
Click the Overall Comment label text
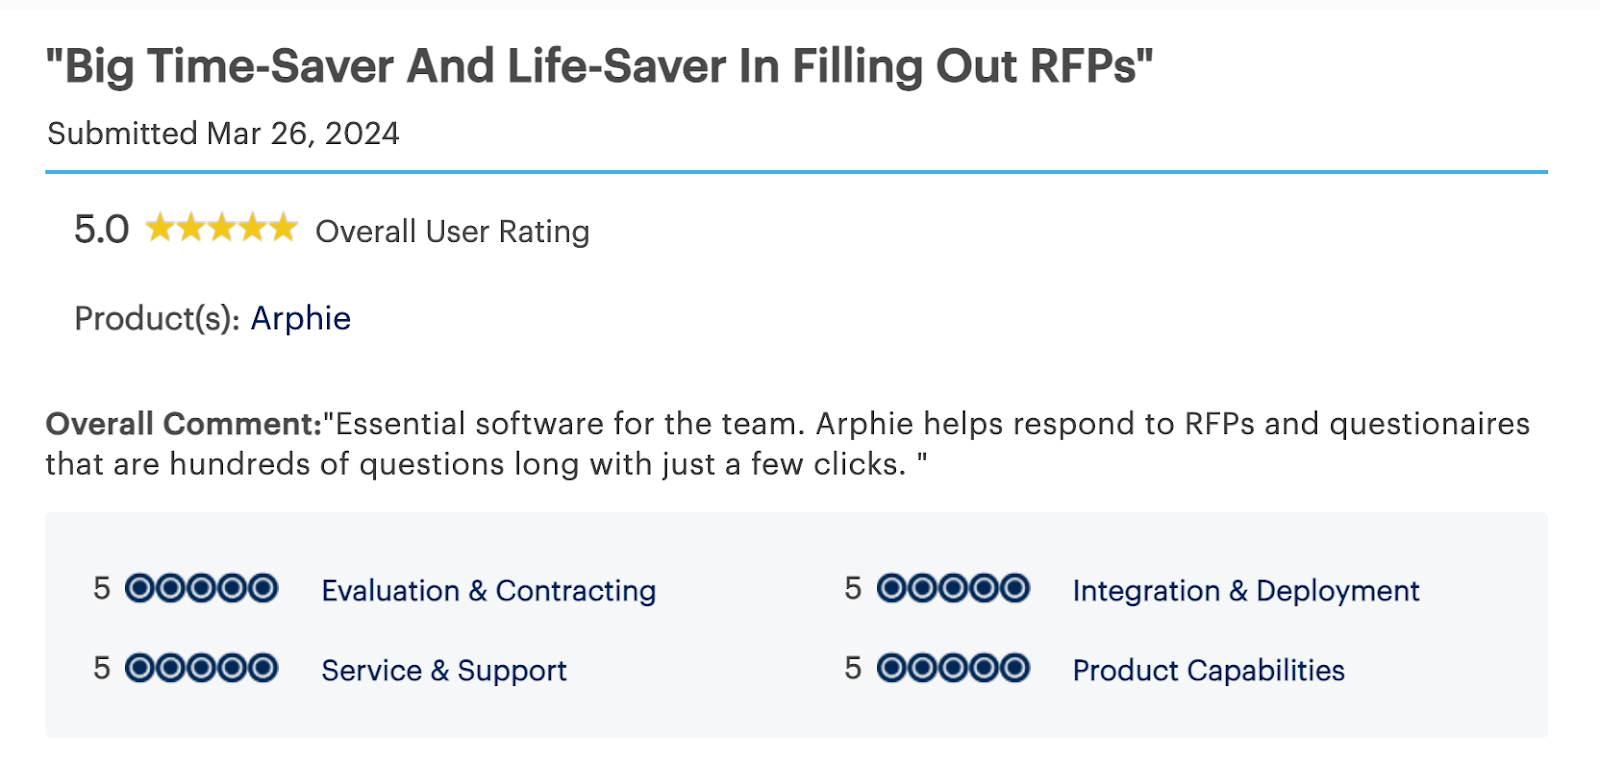[184, 424]
